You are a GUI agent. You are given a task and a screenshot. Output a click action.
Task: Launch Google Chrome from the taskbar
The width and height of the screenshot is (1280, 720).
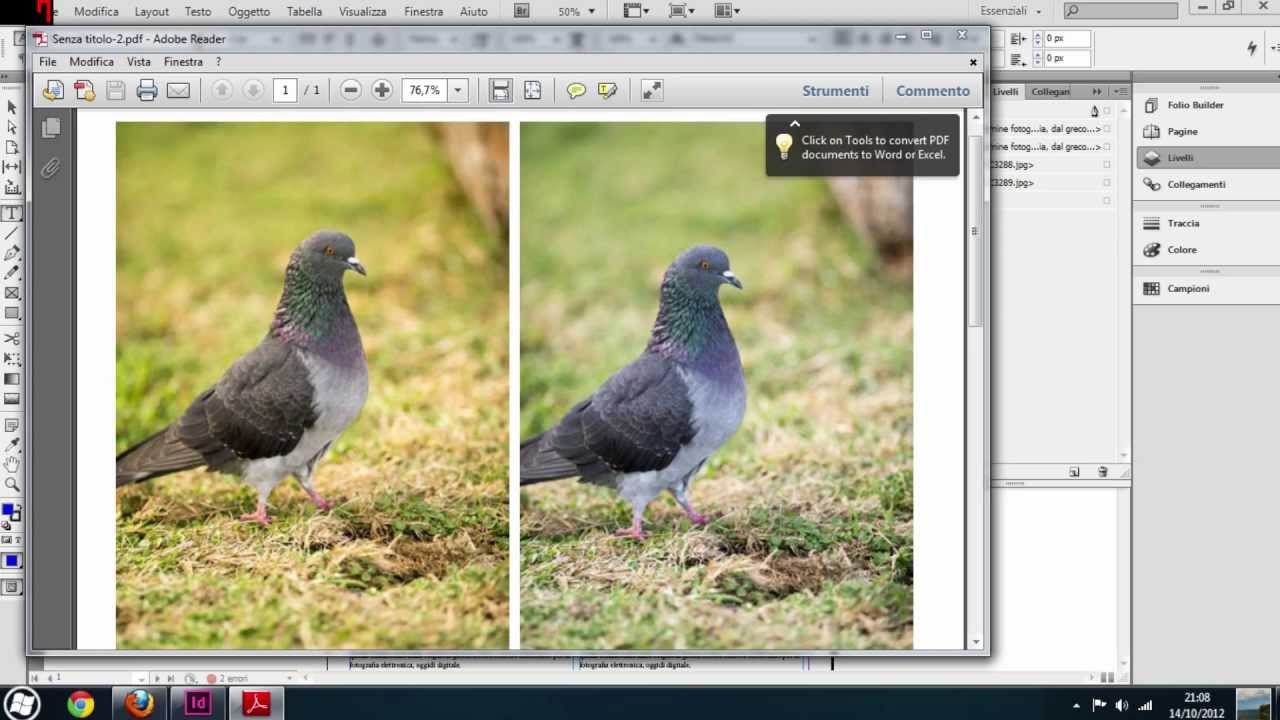(x=81, y=704)
